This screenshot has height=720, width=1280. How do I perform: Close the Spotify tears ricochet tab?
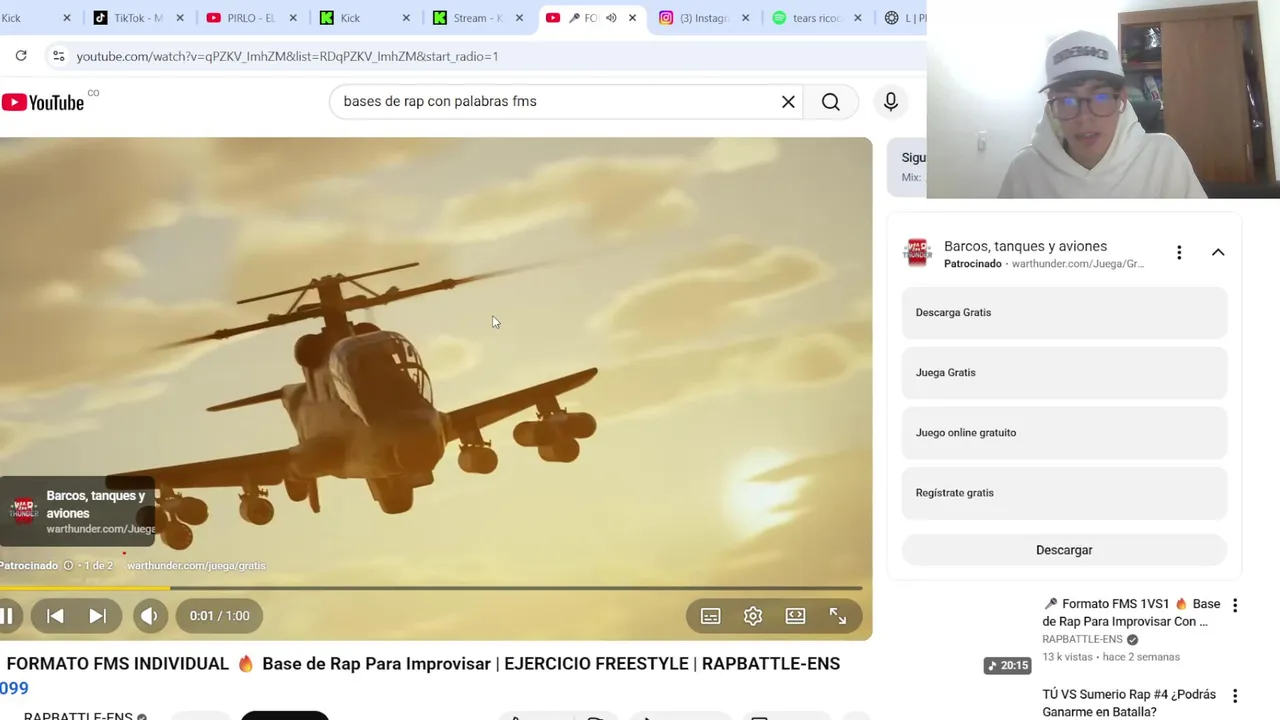[857, 18]
